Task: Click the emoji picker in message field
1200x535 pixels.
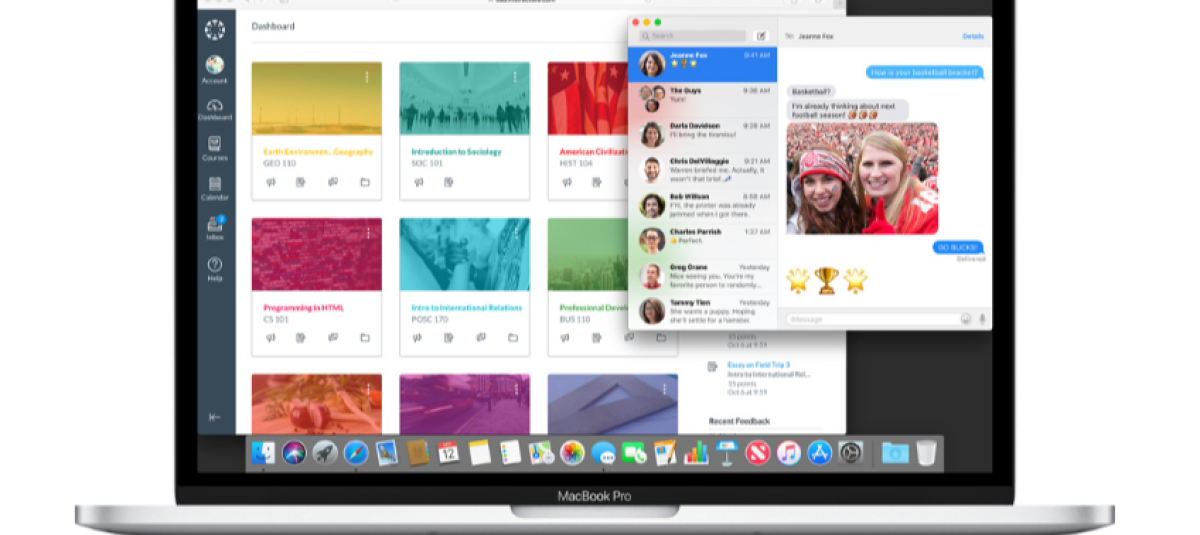Action: (x=966, y=319)
